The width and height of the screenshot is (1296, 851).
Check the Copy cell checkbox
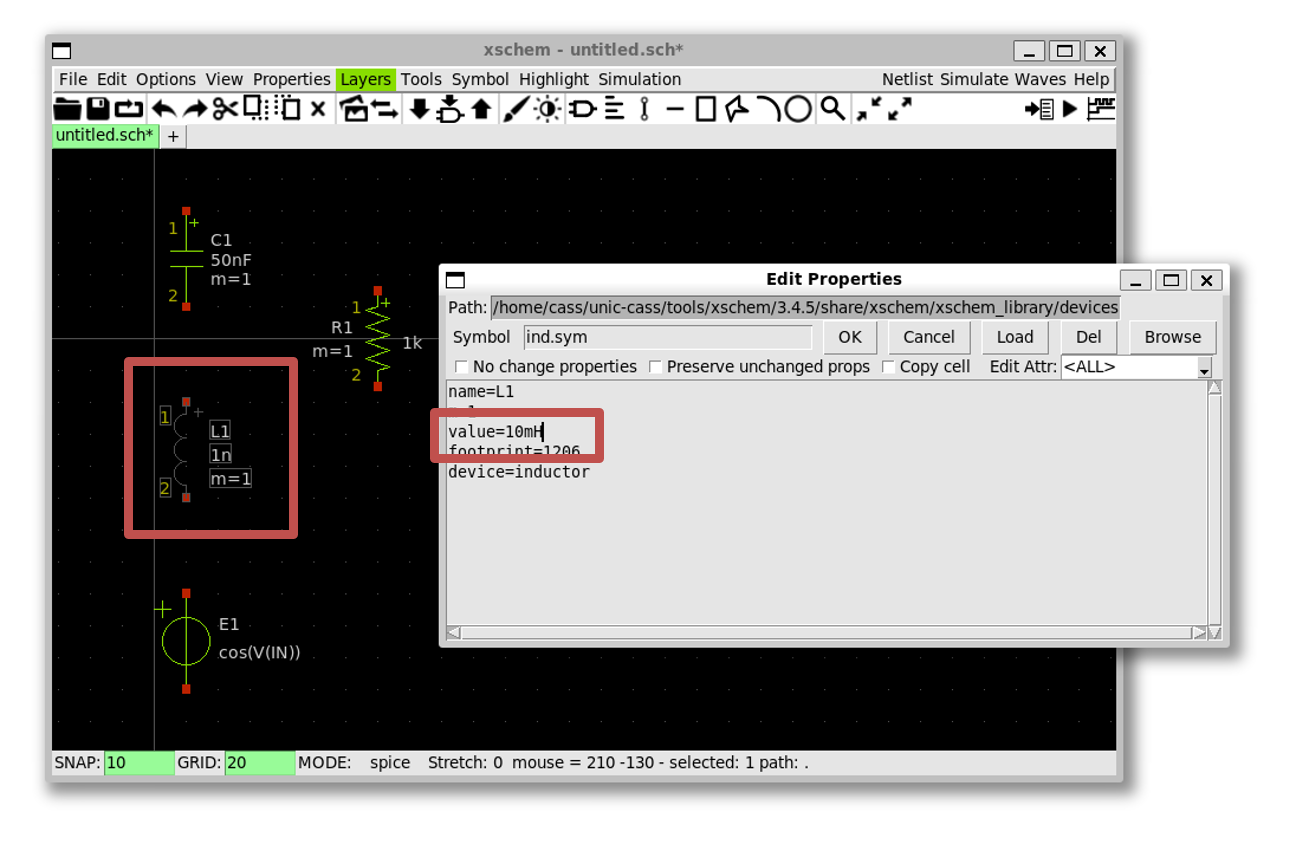pos(888,367)
